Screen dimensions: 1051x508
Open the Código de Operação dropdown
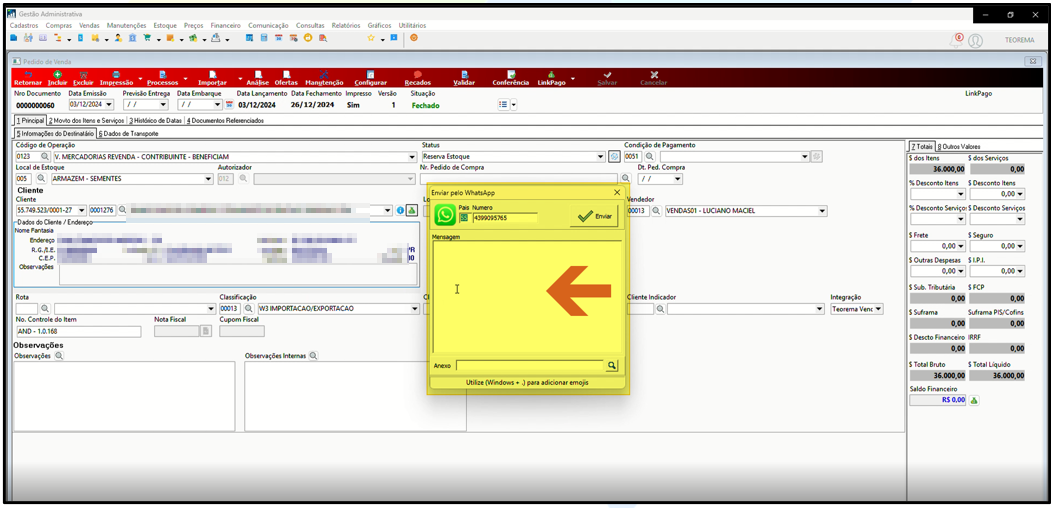click(412, 156)
